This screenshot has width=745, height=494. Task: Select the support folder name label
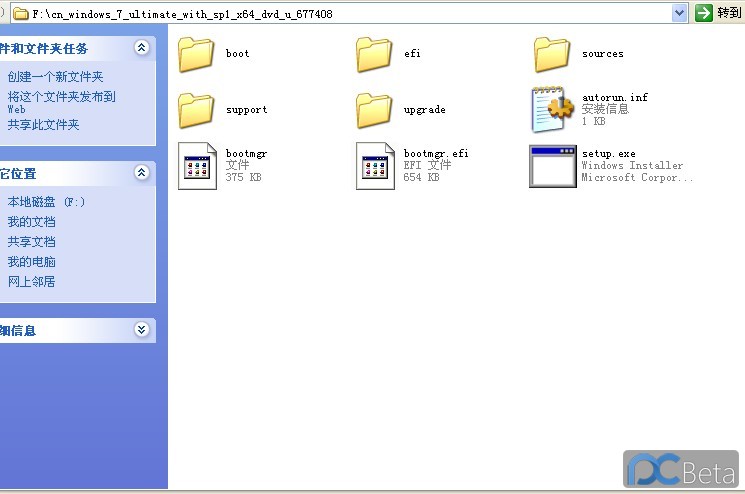tap(247, 110)
